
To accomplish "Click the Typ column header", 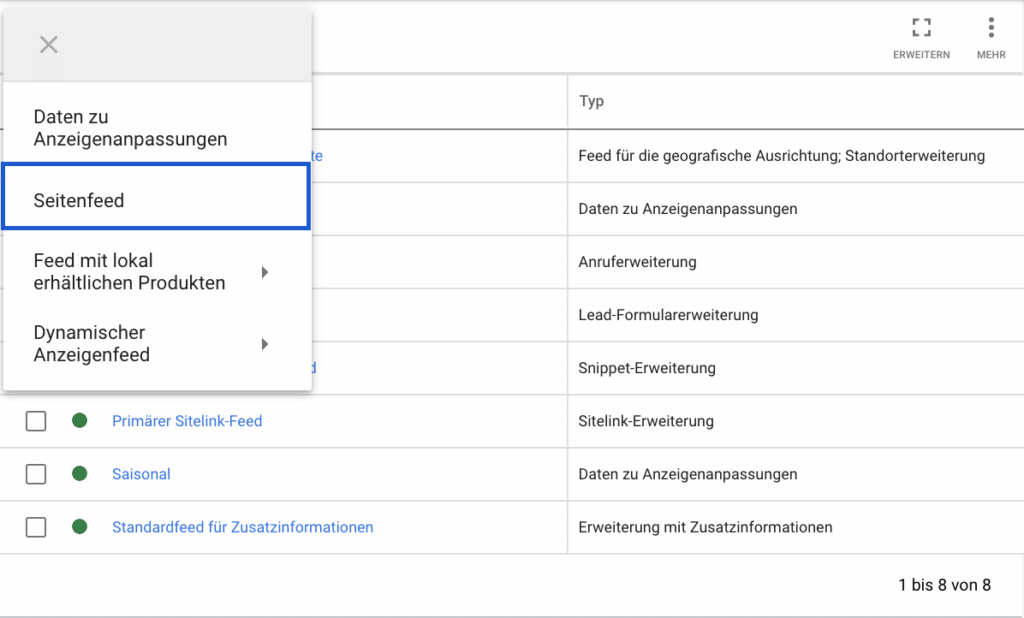I will click(x=592, y=101).
